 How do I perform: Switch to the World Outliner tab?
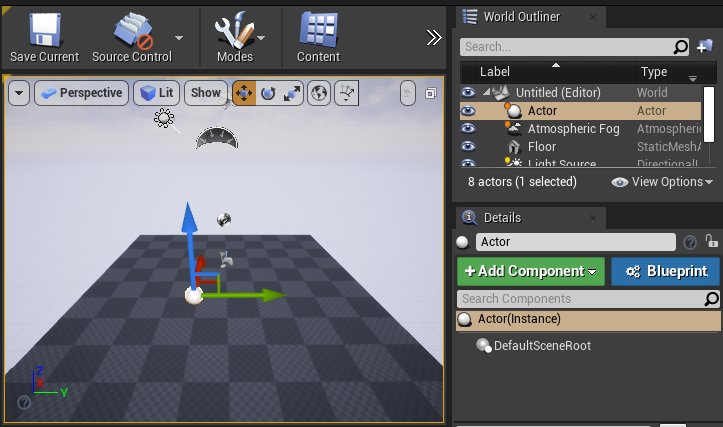[x=521, y=16]
